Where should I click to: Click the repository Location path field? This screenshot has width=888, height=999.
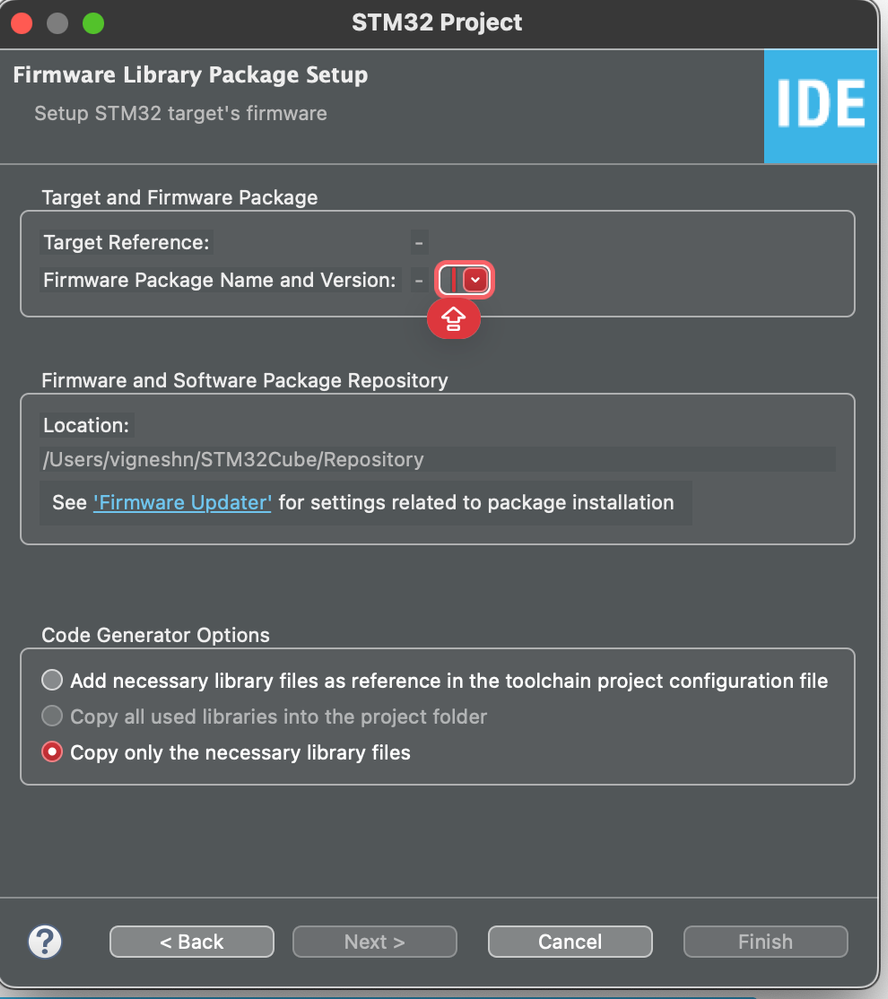pyautogui.click(x=437, y=460)
